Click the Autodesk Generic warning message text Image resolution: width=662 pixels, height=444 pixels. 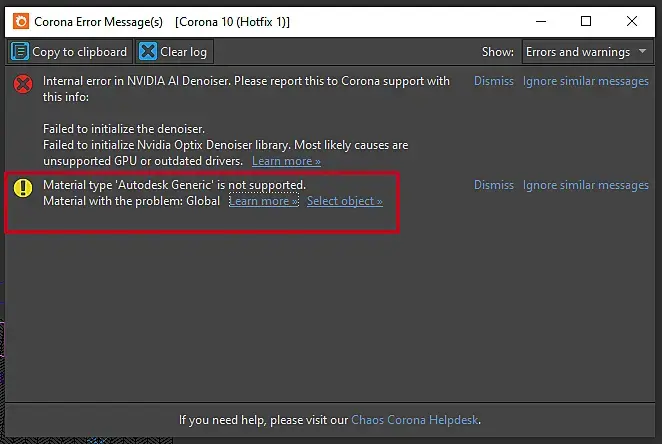(174, 185)
